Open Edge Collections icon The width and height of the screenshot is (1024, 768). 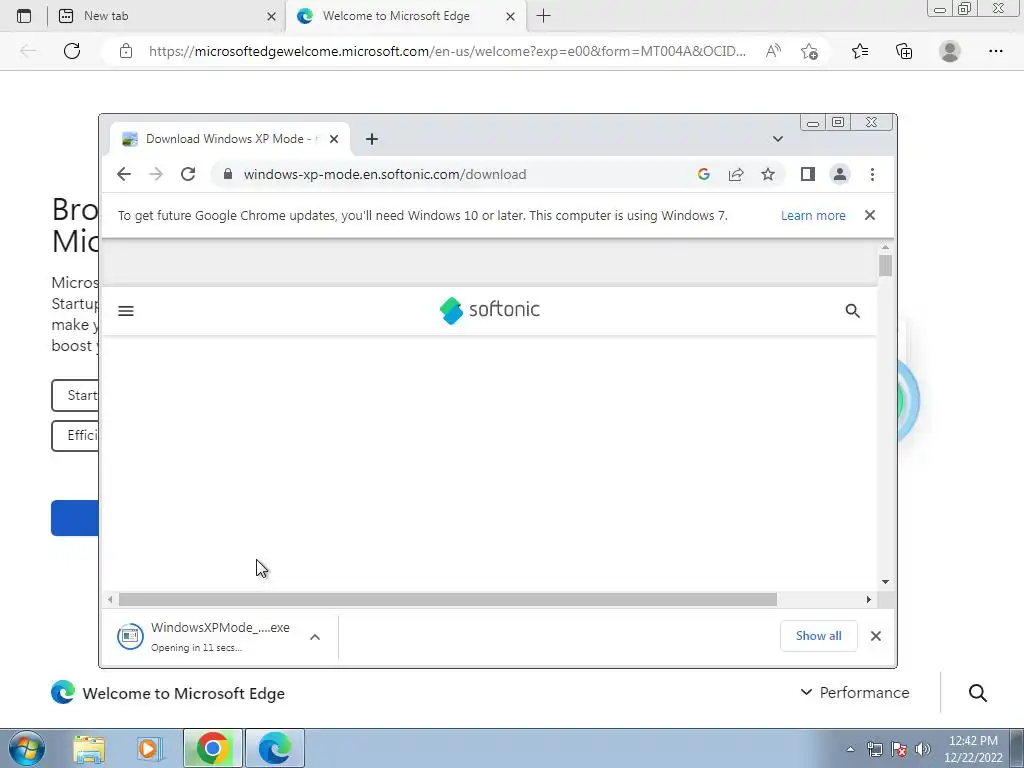pyautogui.click(x=904, y=51)
